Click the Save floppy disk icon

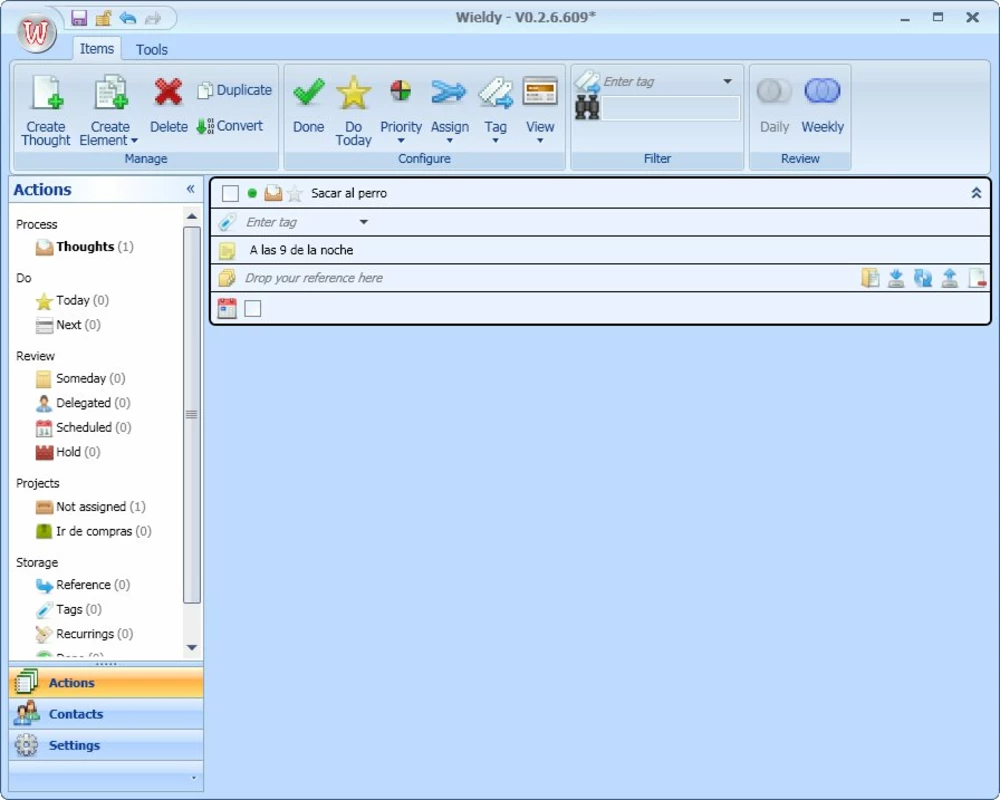(79, 18)
